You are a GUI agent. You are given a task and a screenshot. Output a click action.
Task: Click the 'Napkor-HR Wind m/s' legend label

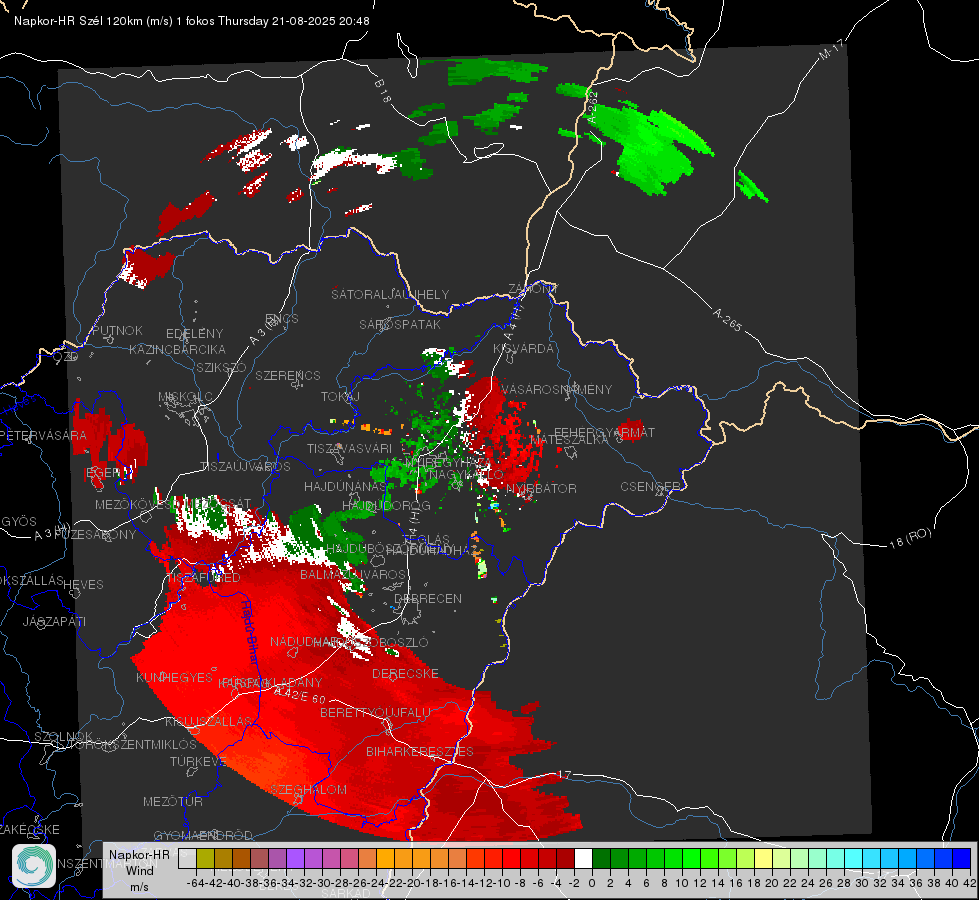(x=139, y=870)
